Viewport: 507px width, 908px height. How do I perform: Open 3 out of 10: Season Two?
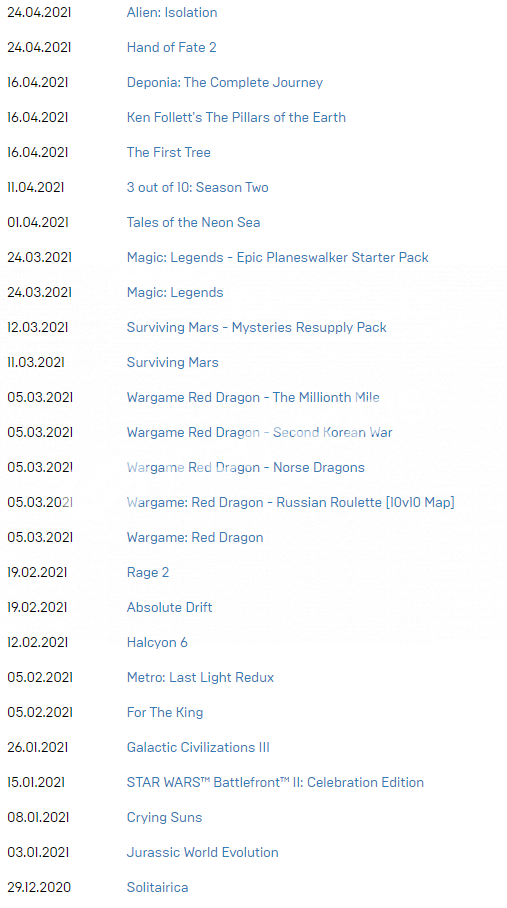coord(197,187)
